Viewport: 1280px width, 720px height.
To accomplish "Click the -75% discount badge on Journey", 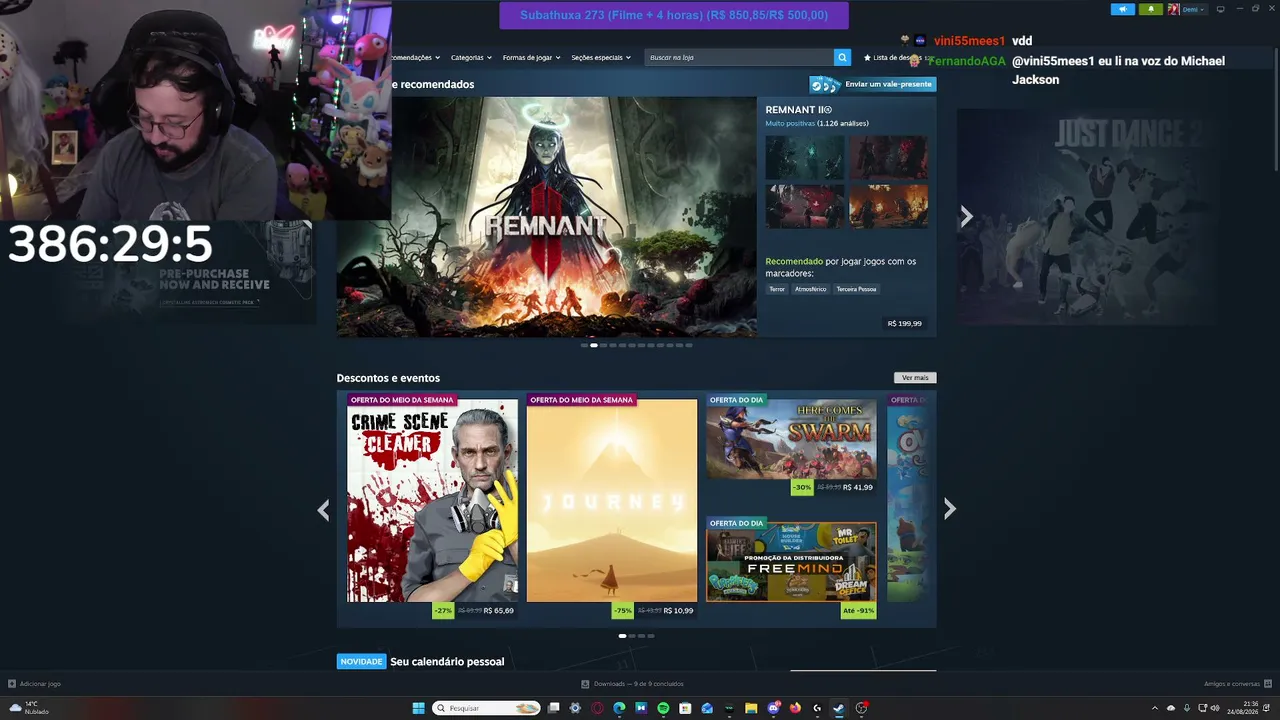I will [x=623, y=611].
